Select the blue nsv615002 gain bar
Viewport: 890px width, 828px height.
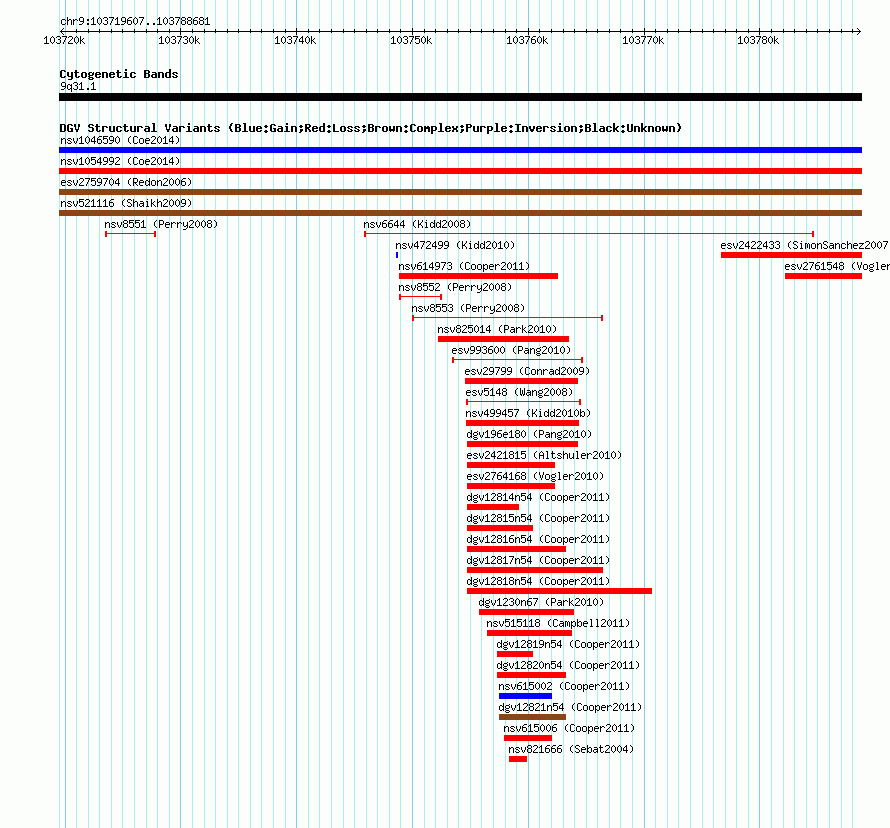[x=526, y=696]
